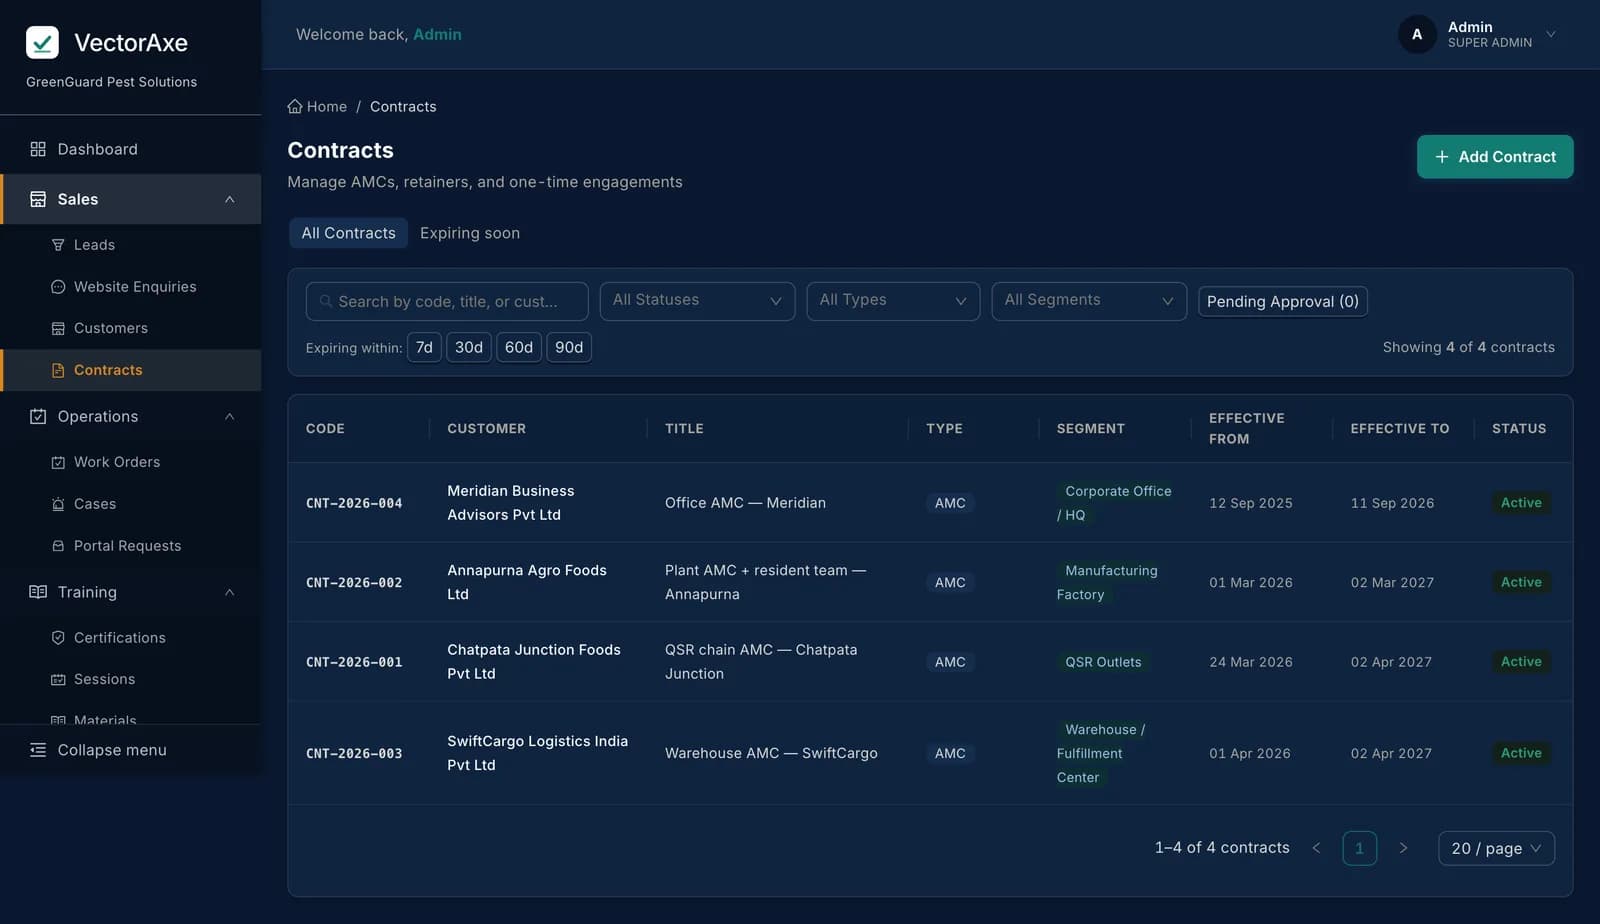Toggle the Pending Approval (0) filter
This screenshot has height=924, width=1600.
point(1283,301)
